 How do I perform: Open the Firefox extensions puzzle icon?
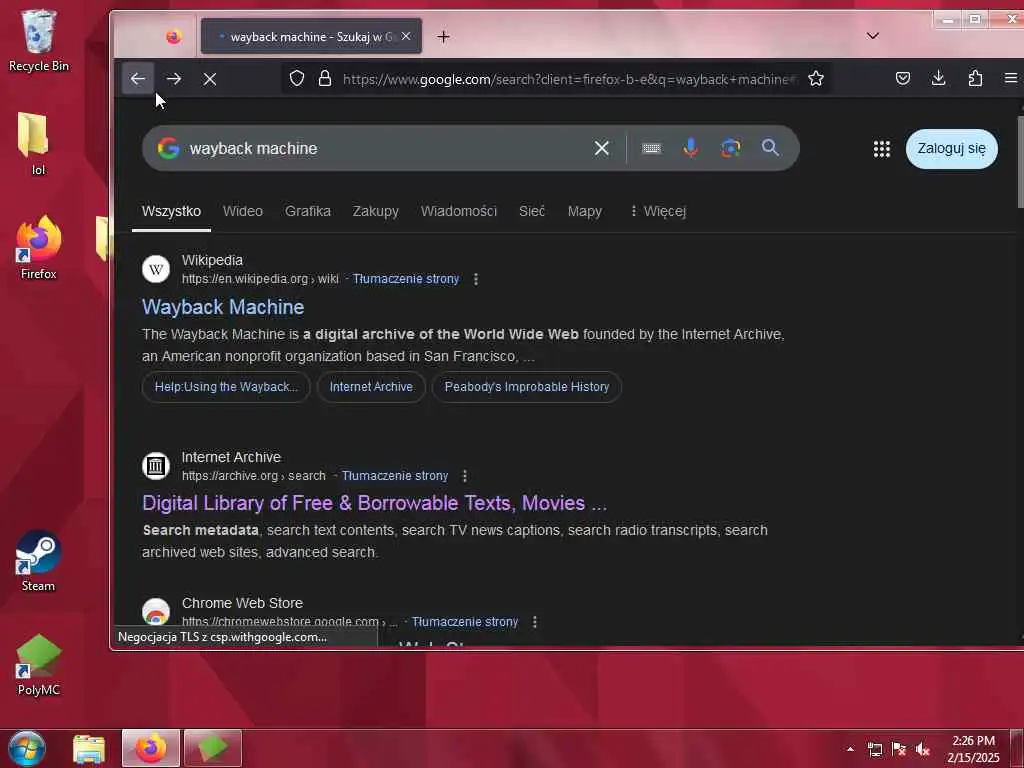click(x=975, y=79)
